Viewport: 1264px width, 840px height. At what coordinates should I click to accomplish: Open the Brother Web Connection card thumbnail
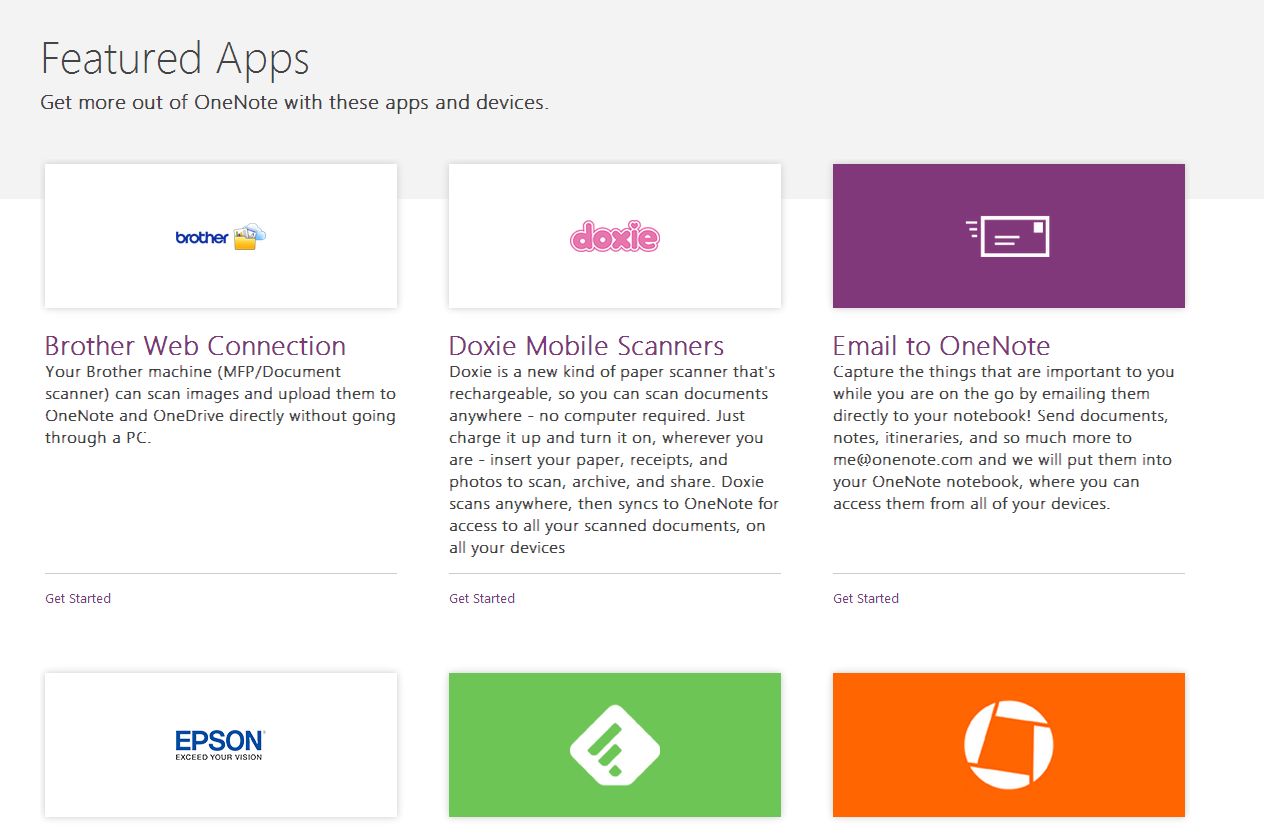(221, 236)
